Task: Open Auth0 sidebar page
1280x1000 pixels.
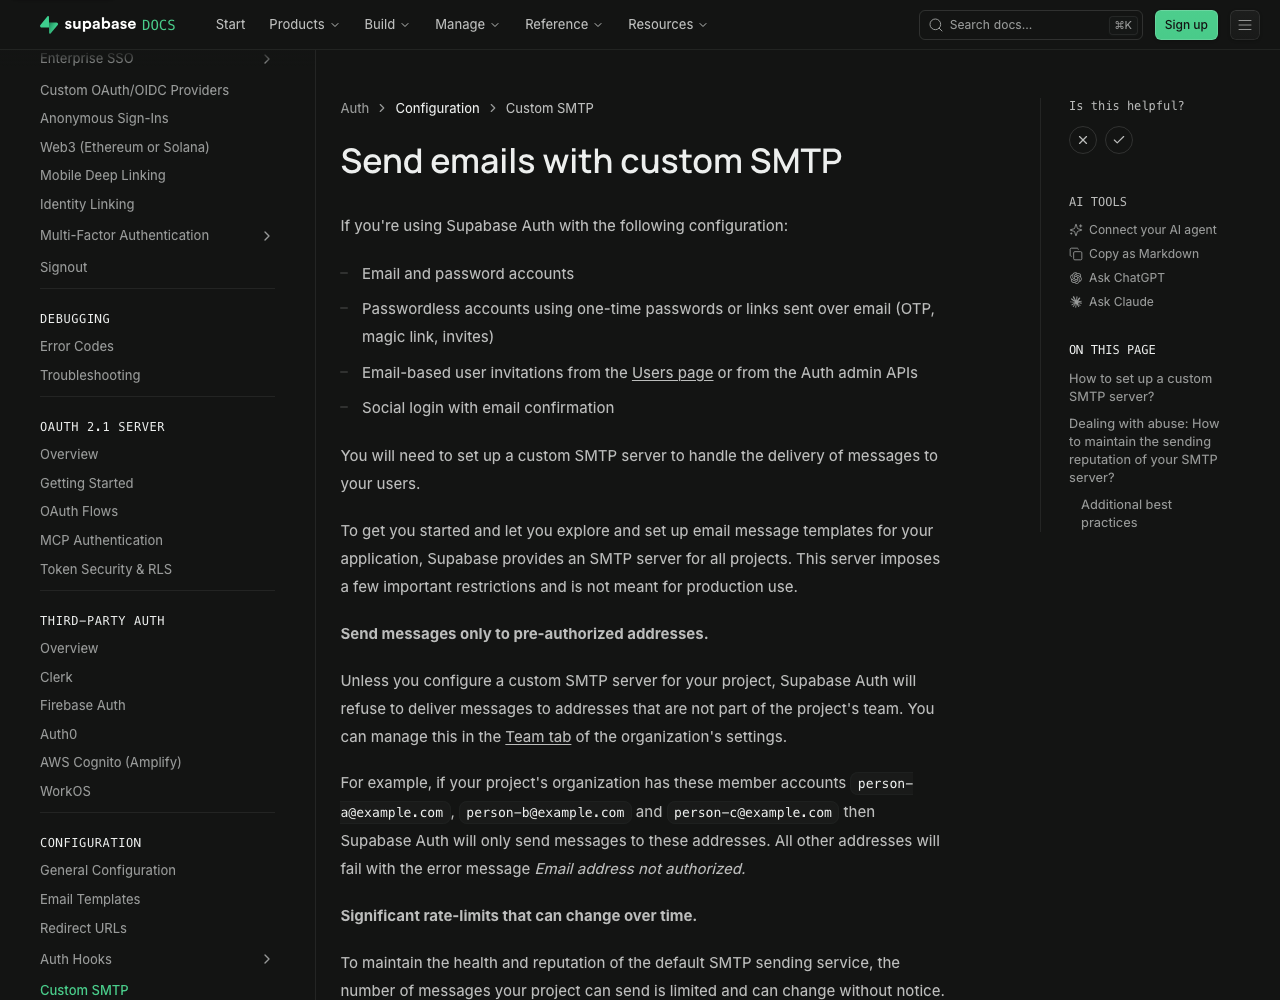Action: tap(58, 734)
